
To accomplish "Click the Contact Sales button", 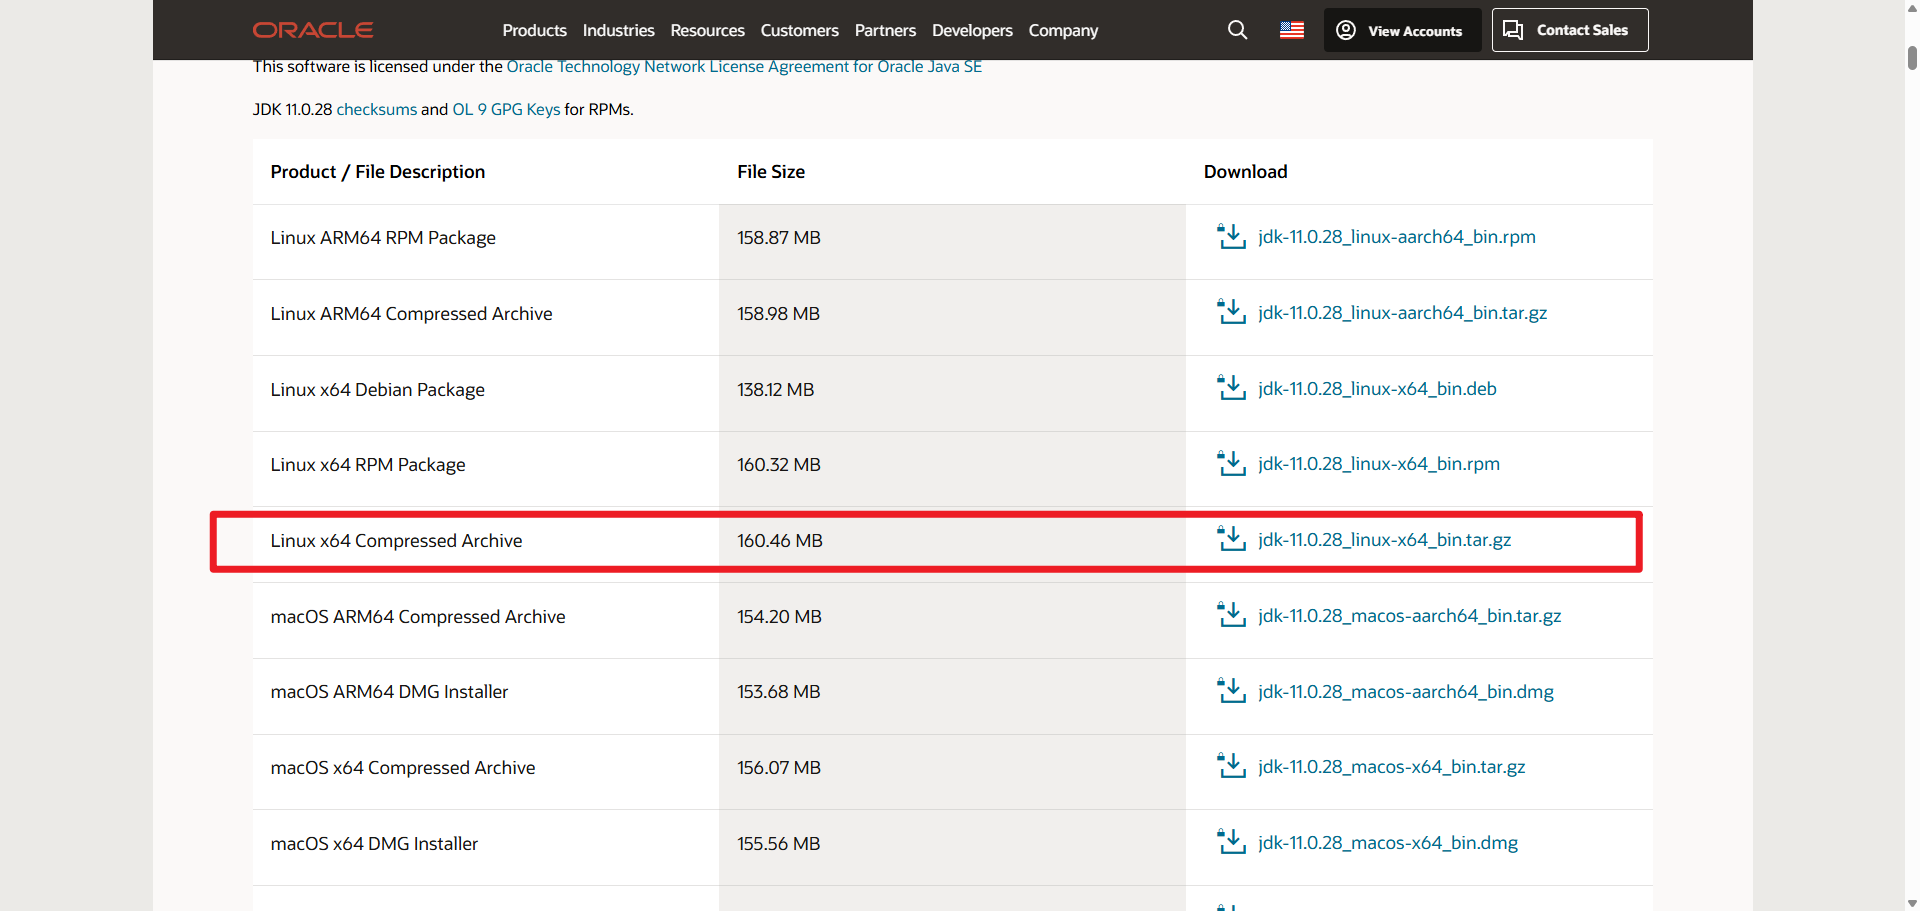I will [1570, 30].
